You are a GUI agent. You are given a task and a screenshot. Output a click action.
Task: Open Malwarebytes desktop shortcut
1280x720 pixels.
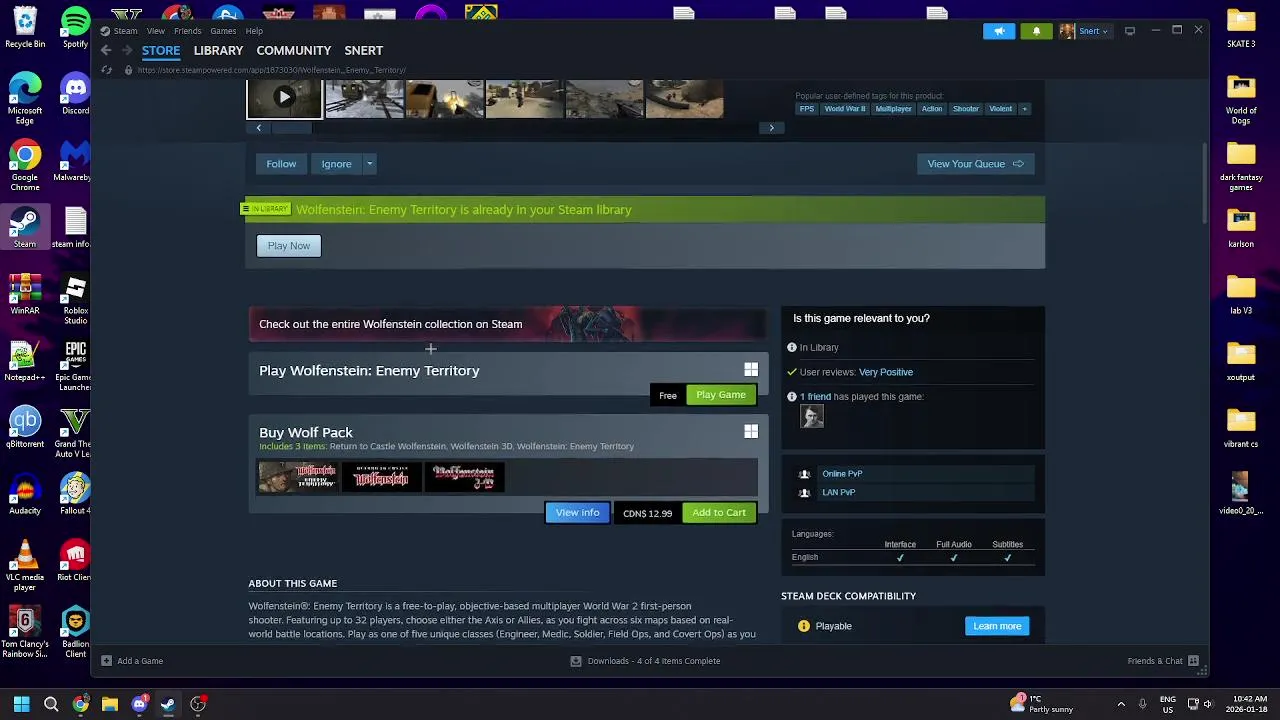click(73, 161)
